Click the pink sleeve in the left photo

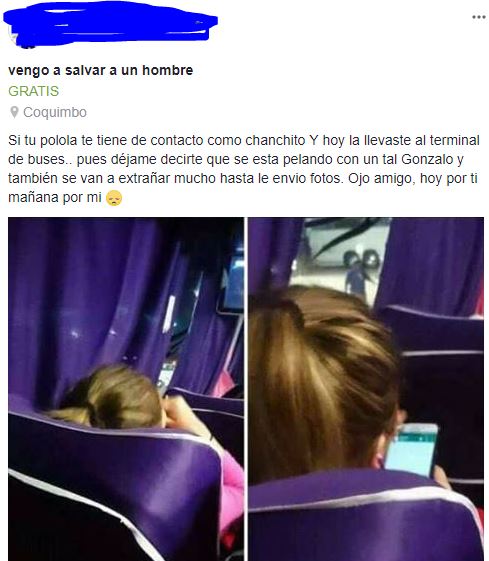point(230,494)
